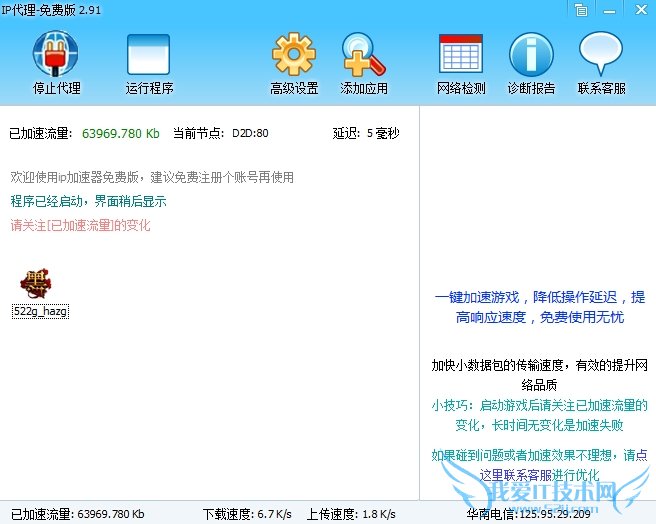
Task: Click the 延迟 5 毫秒 text
Action: pos(366,134)
